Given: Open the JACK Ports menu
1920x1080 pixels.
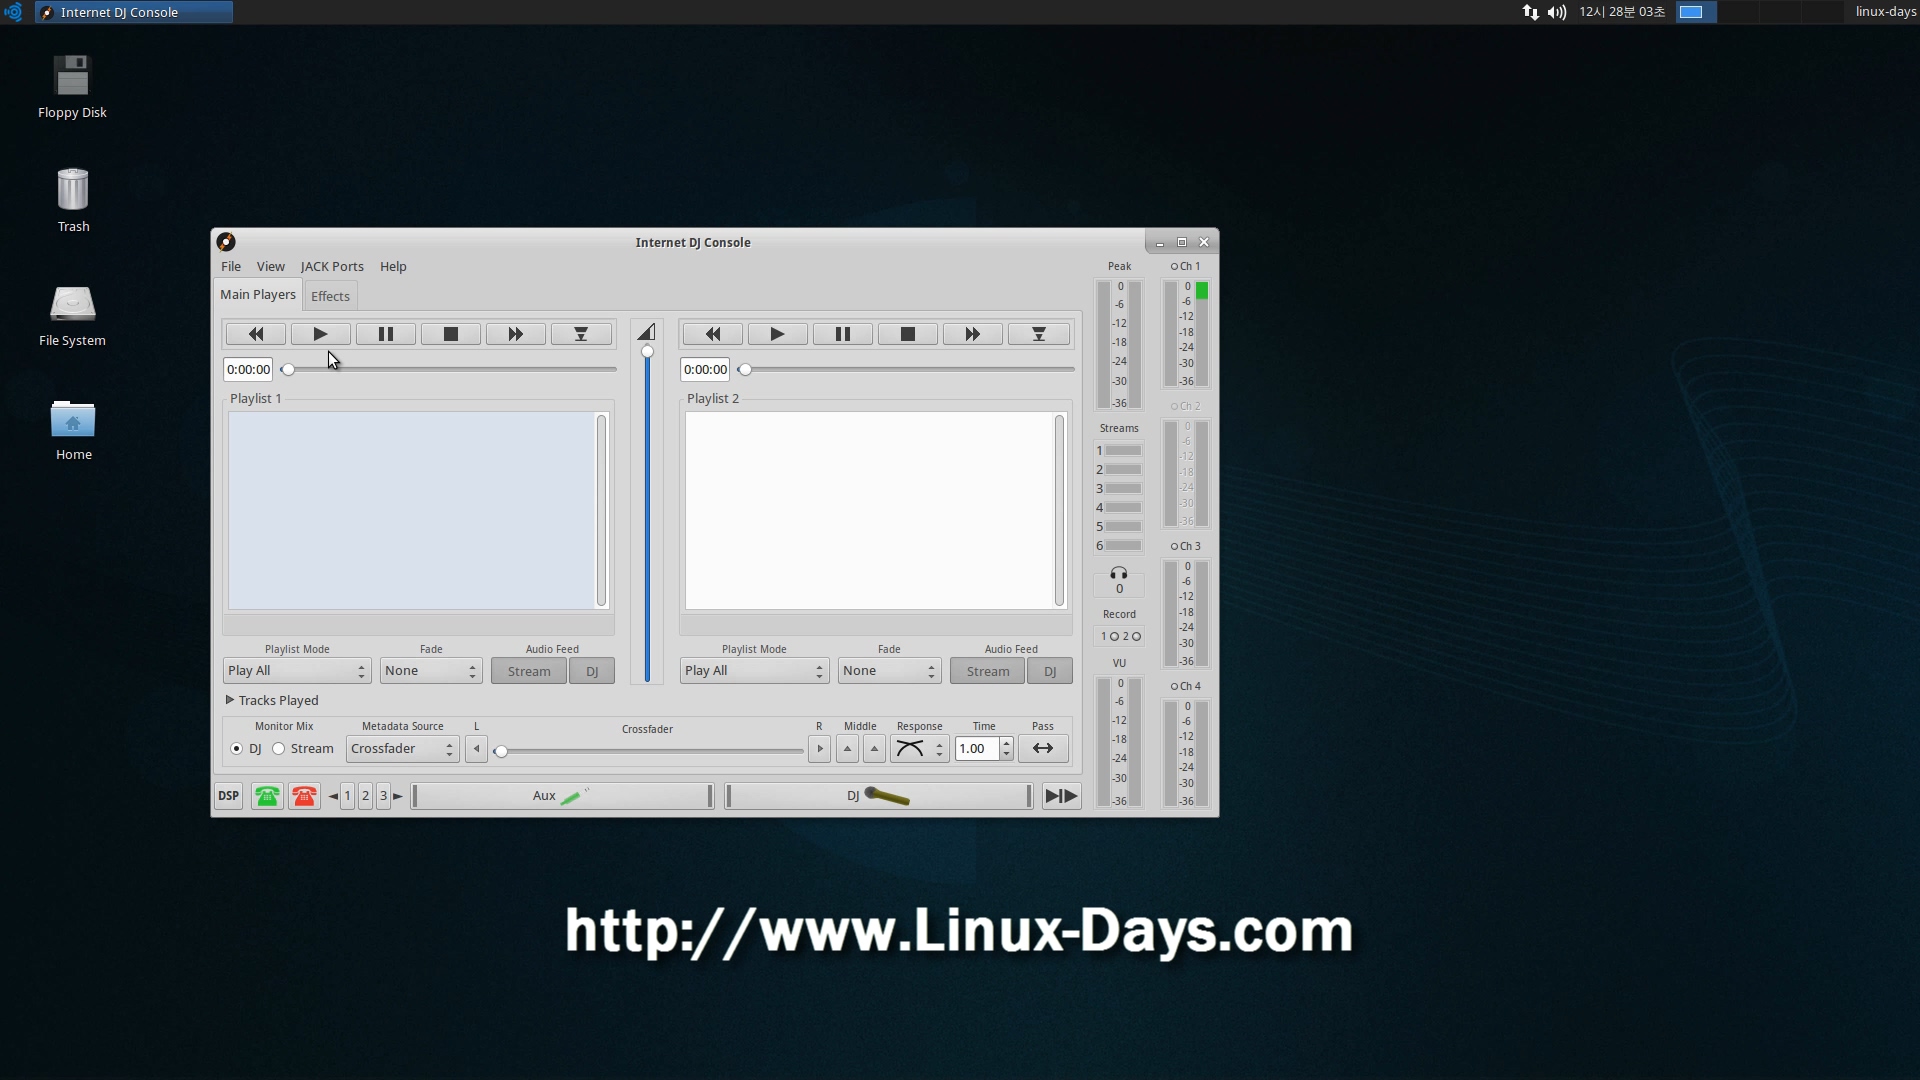Looking at the screenshot, I should pyautogui.click(x=332, y=267).
